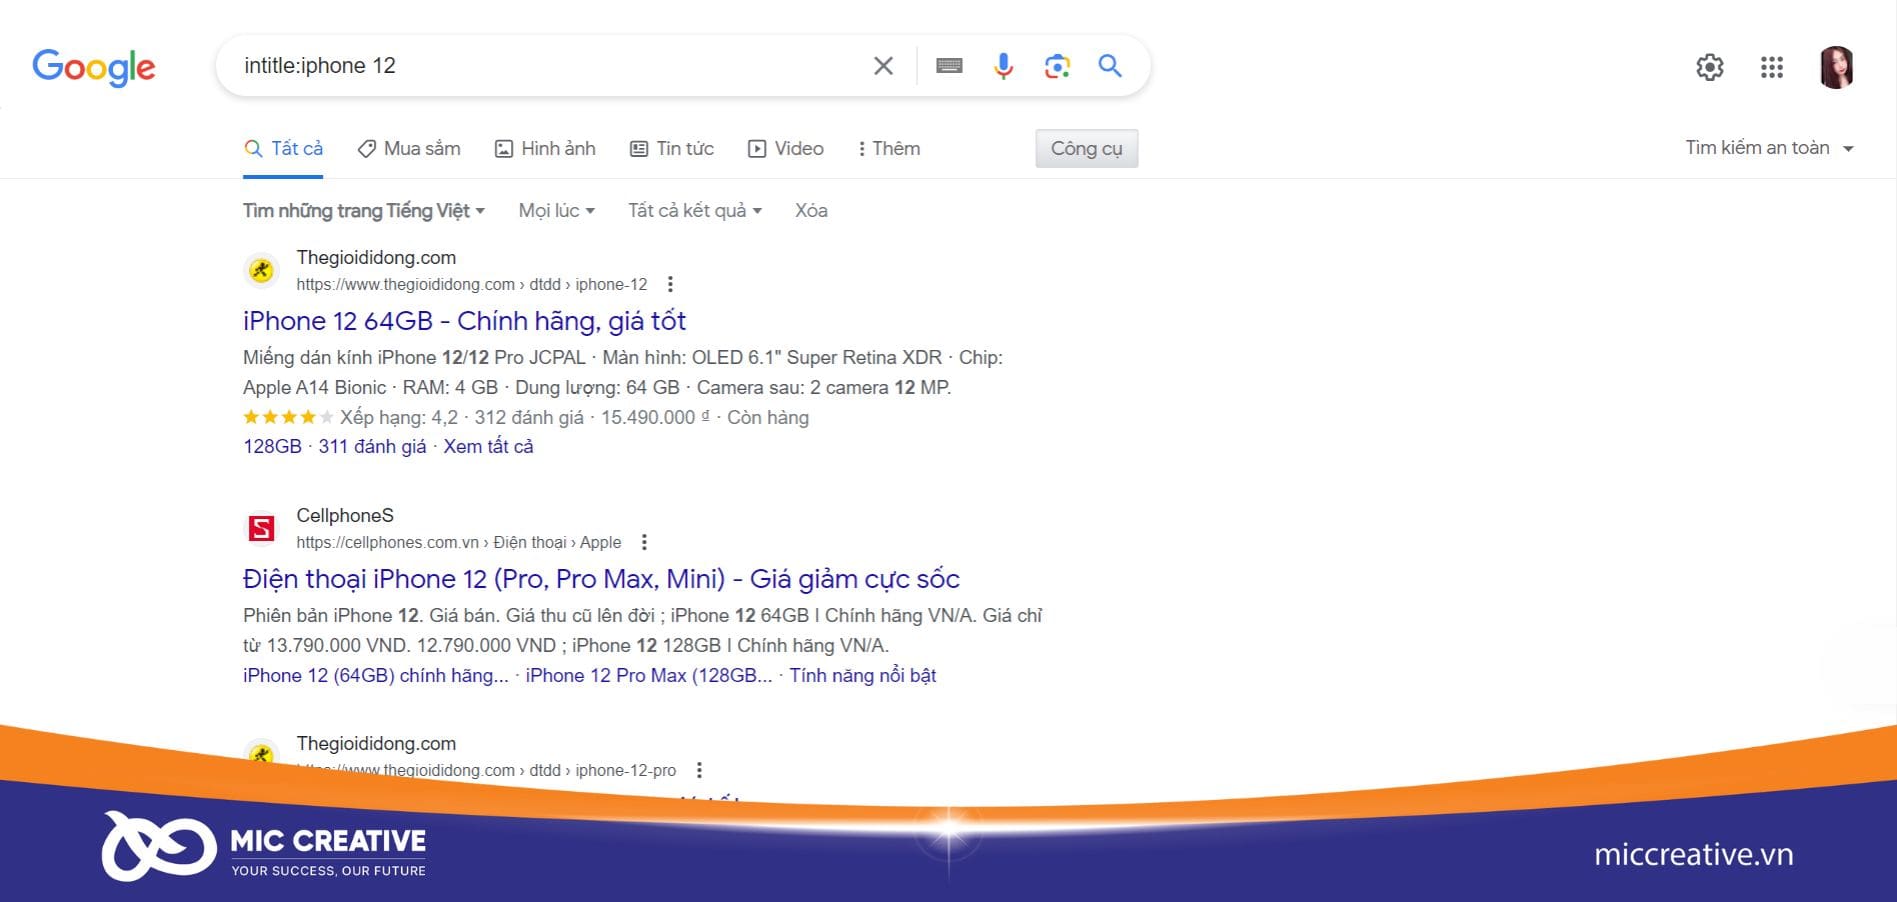Click the first Thegioididong favicon icon
This screenshot has height=902, width=1897.
261,270
